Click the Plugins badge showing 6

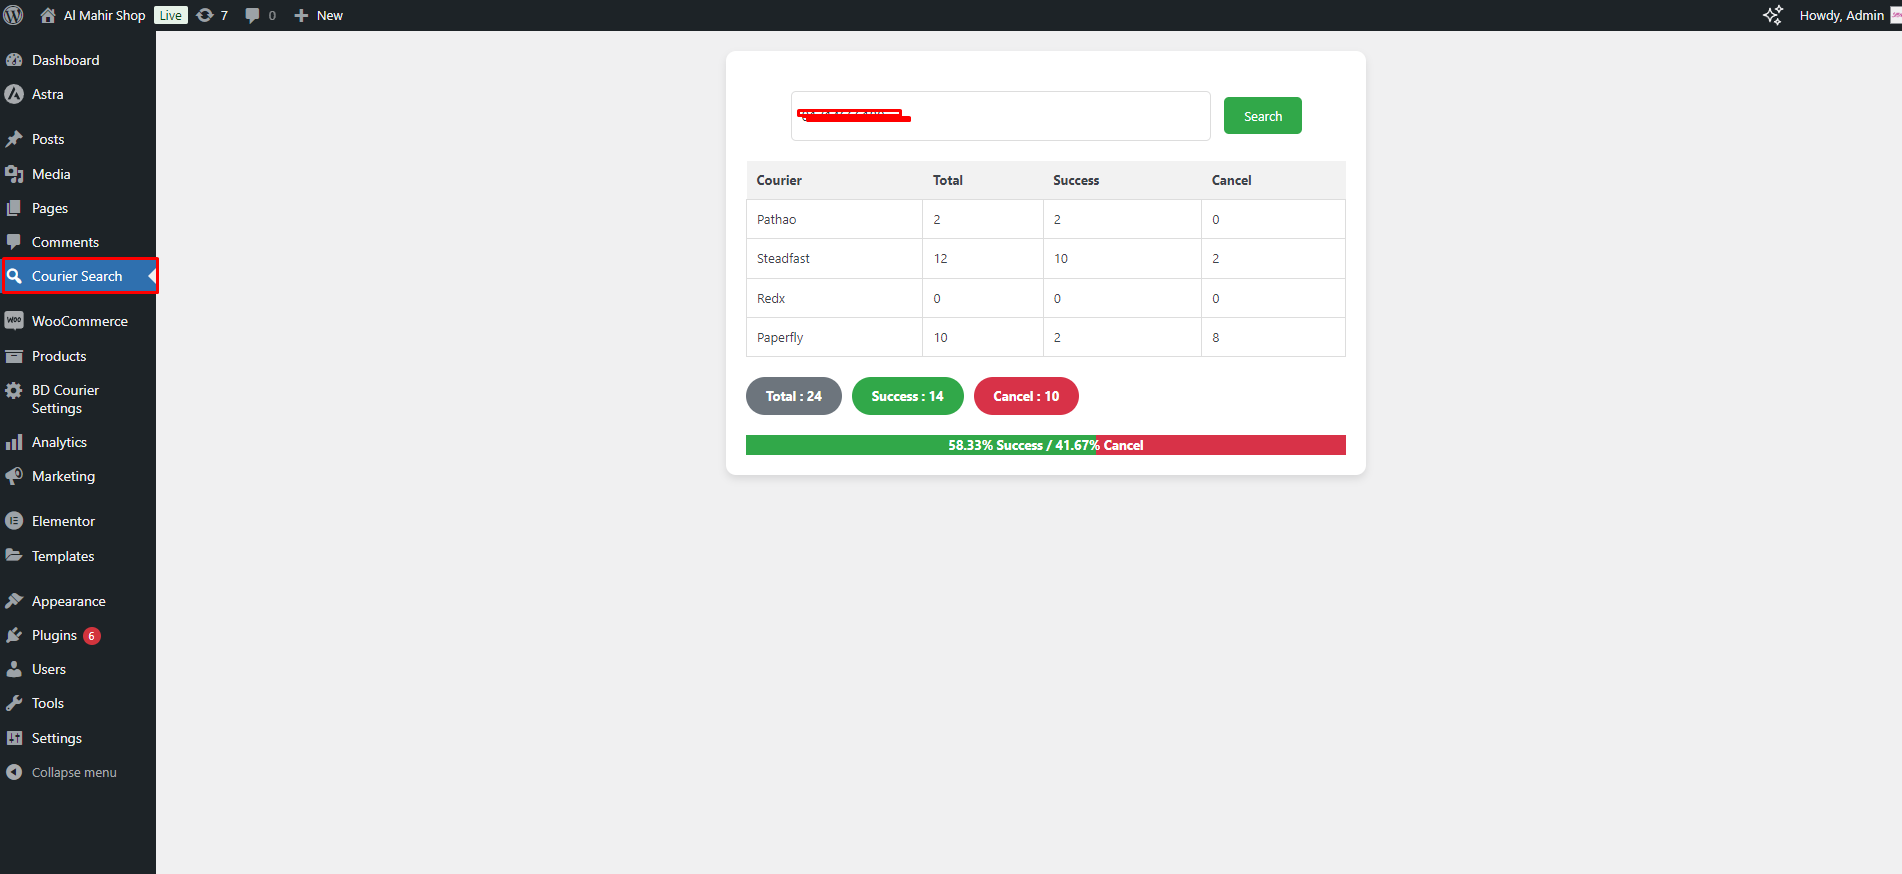[92, 636]
